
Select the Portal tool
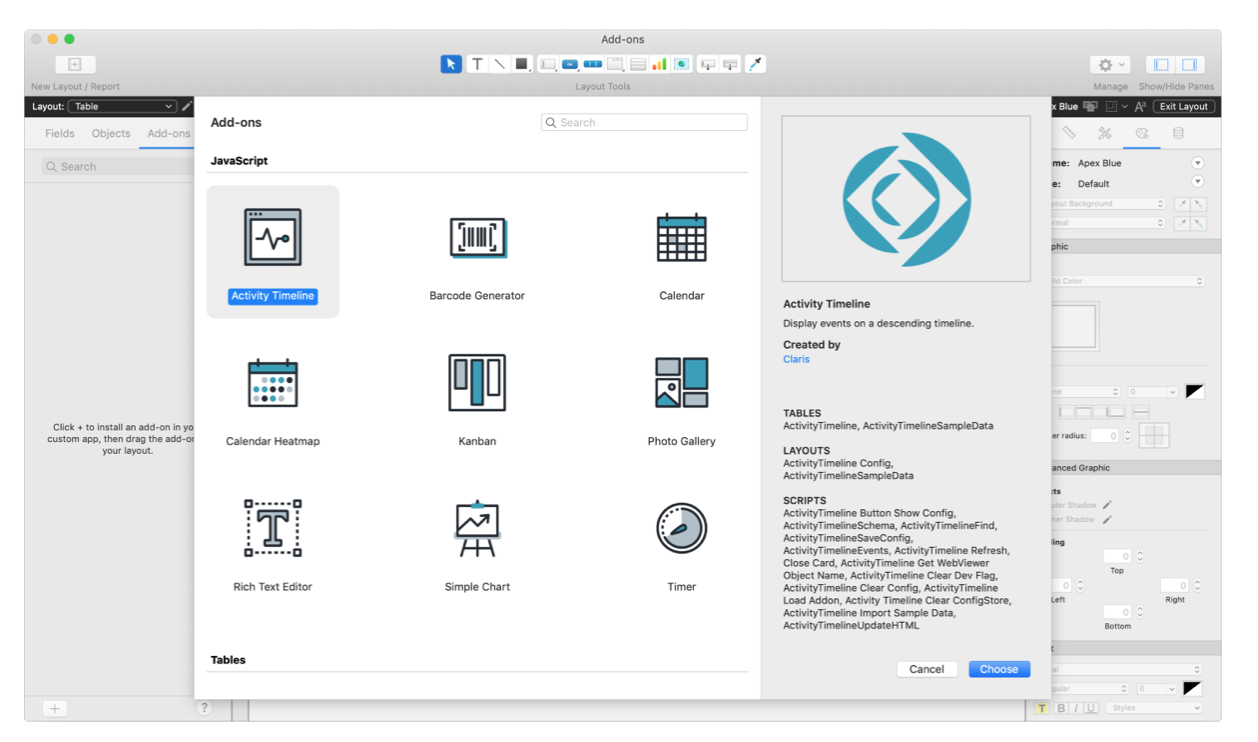[x=638, y=64]
